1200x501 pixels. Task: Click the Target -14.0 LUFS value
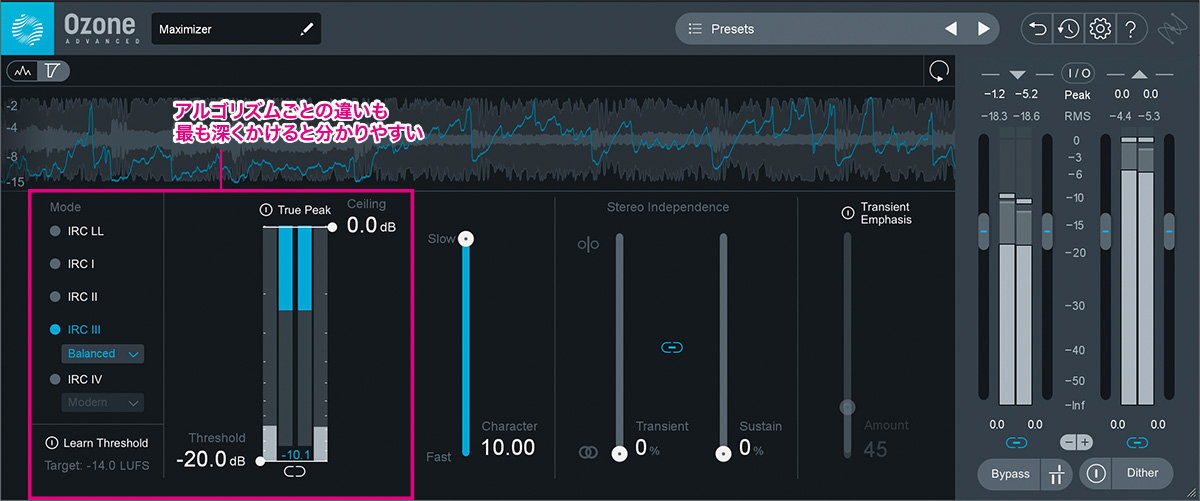click(x=96, y=466)
